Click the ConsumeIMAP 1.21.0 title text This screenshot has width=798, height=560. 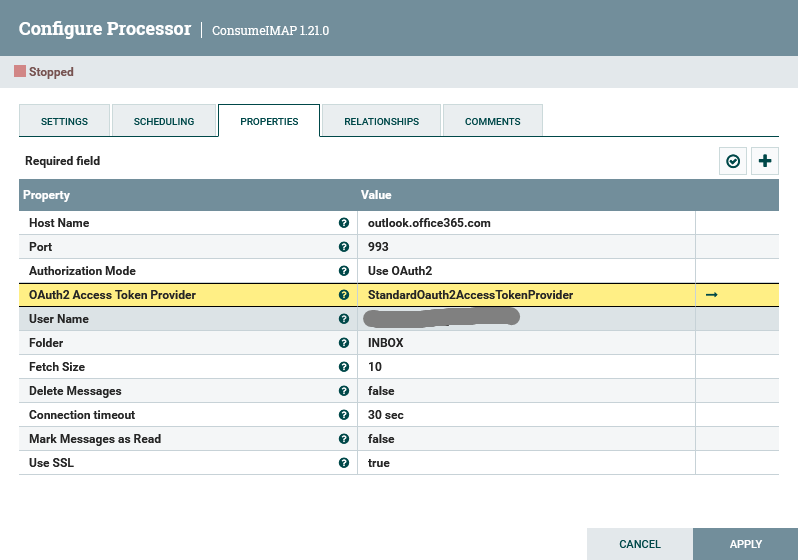click(271, 31)
